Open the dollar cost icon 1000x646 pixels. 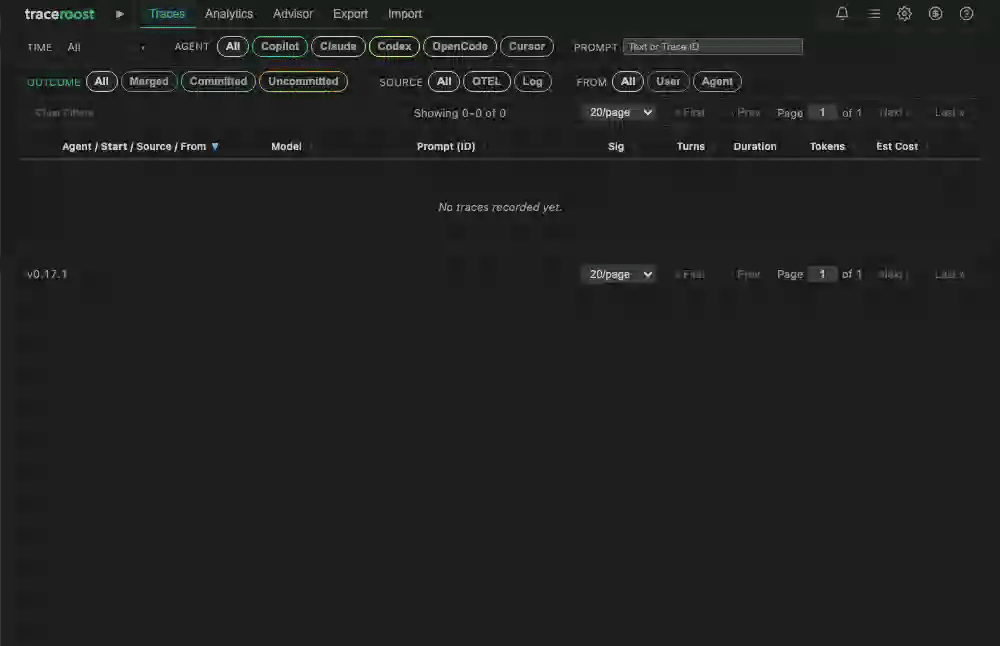point(935,13)
